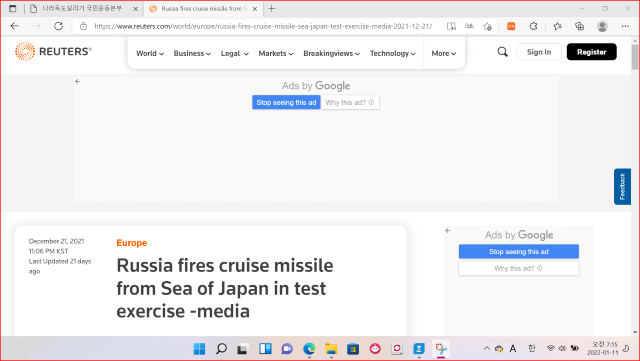The width and height of the screenshot is (640, 361).
Task: Open File Explorer from the taskbar
Action: [x=331, y=349]
